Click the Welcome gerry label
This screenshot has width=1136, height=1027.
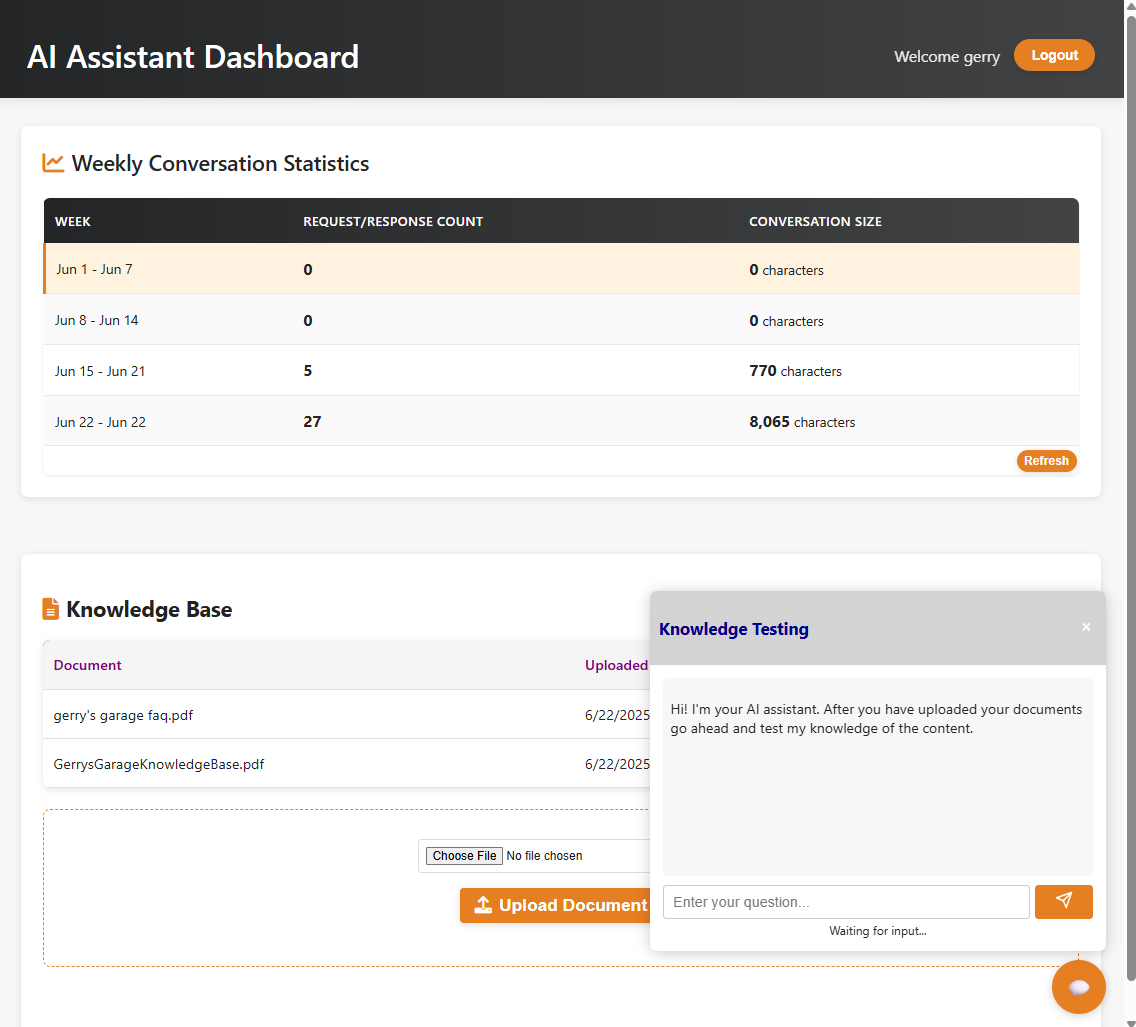tap(946, 56)
